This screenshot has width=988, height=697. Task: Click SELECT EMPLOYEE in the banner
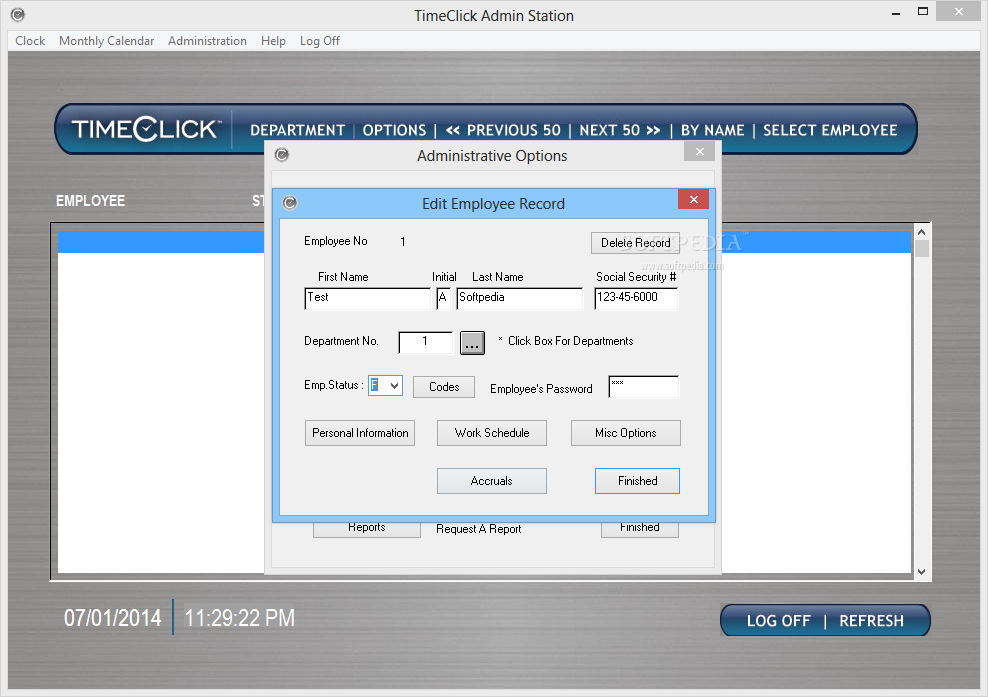[x=830, y=130]
